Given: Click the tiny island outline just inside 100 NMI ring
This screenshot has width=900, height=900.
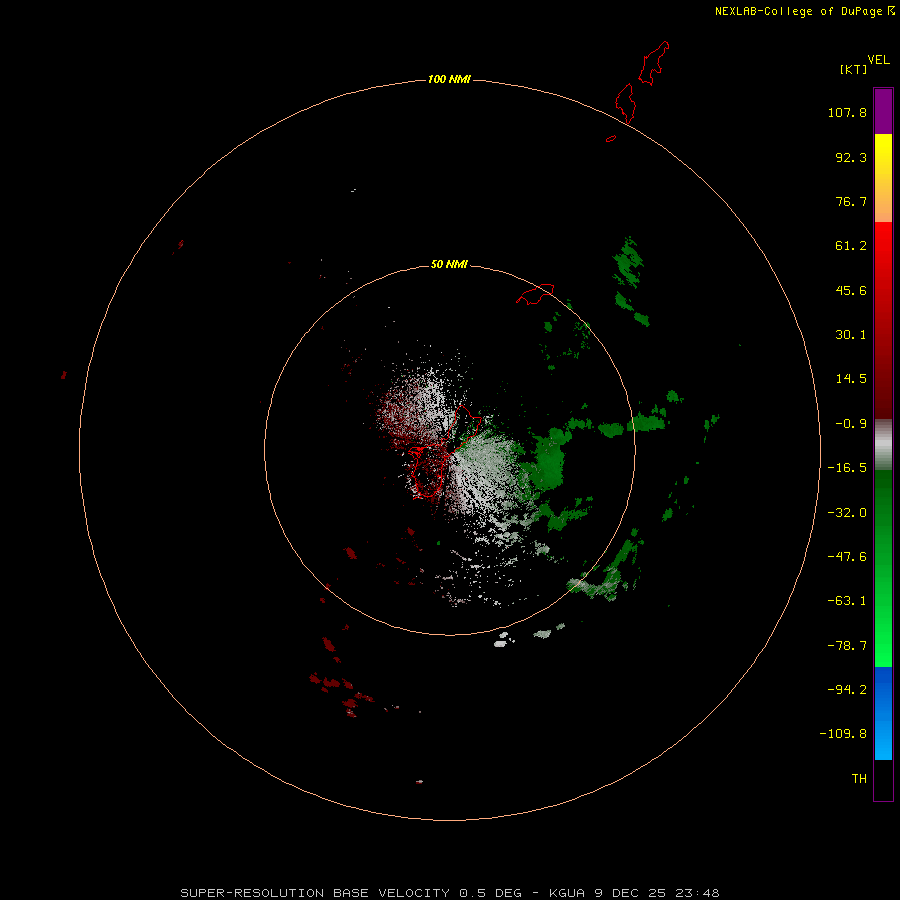Looking at the screenshot, I should coord(611,138).
